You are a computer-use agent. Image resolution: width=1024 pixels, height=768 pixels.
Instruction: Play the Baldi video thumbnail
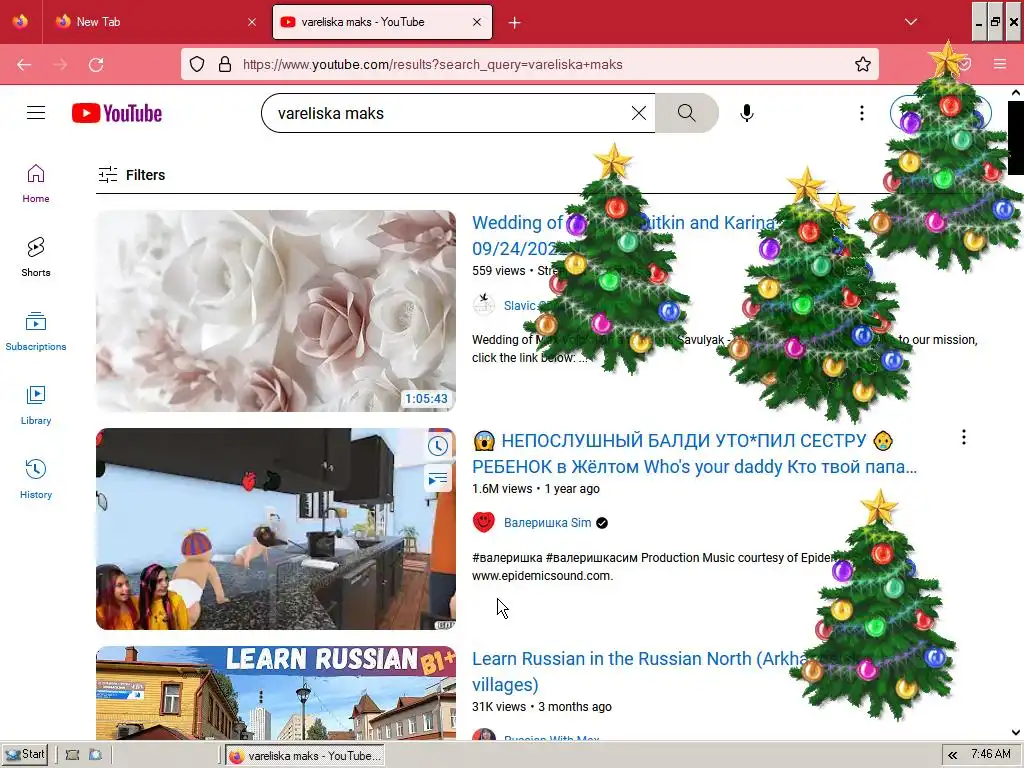(x=276, y=529)
